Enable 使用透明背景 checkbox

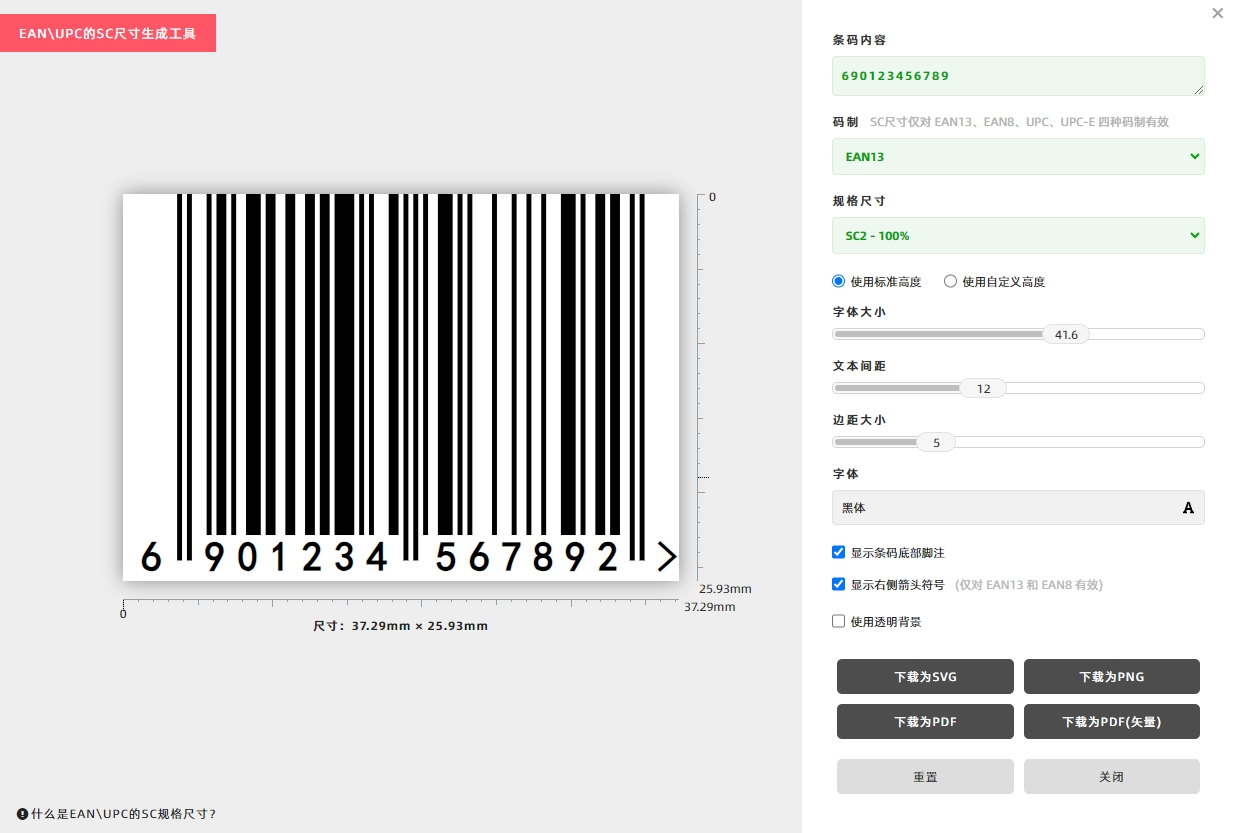tap(839, 621)
